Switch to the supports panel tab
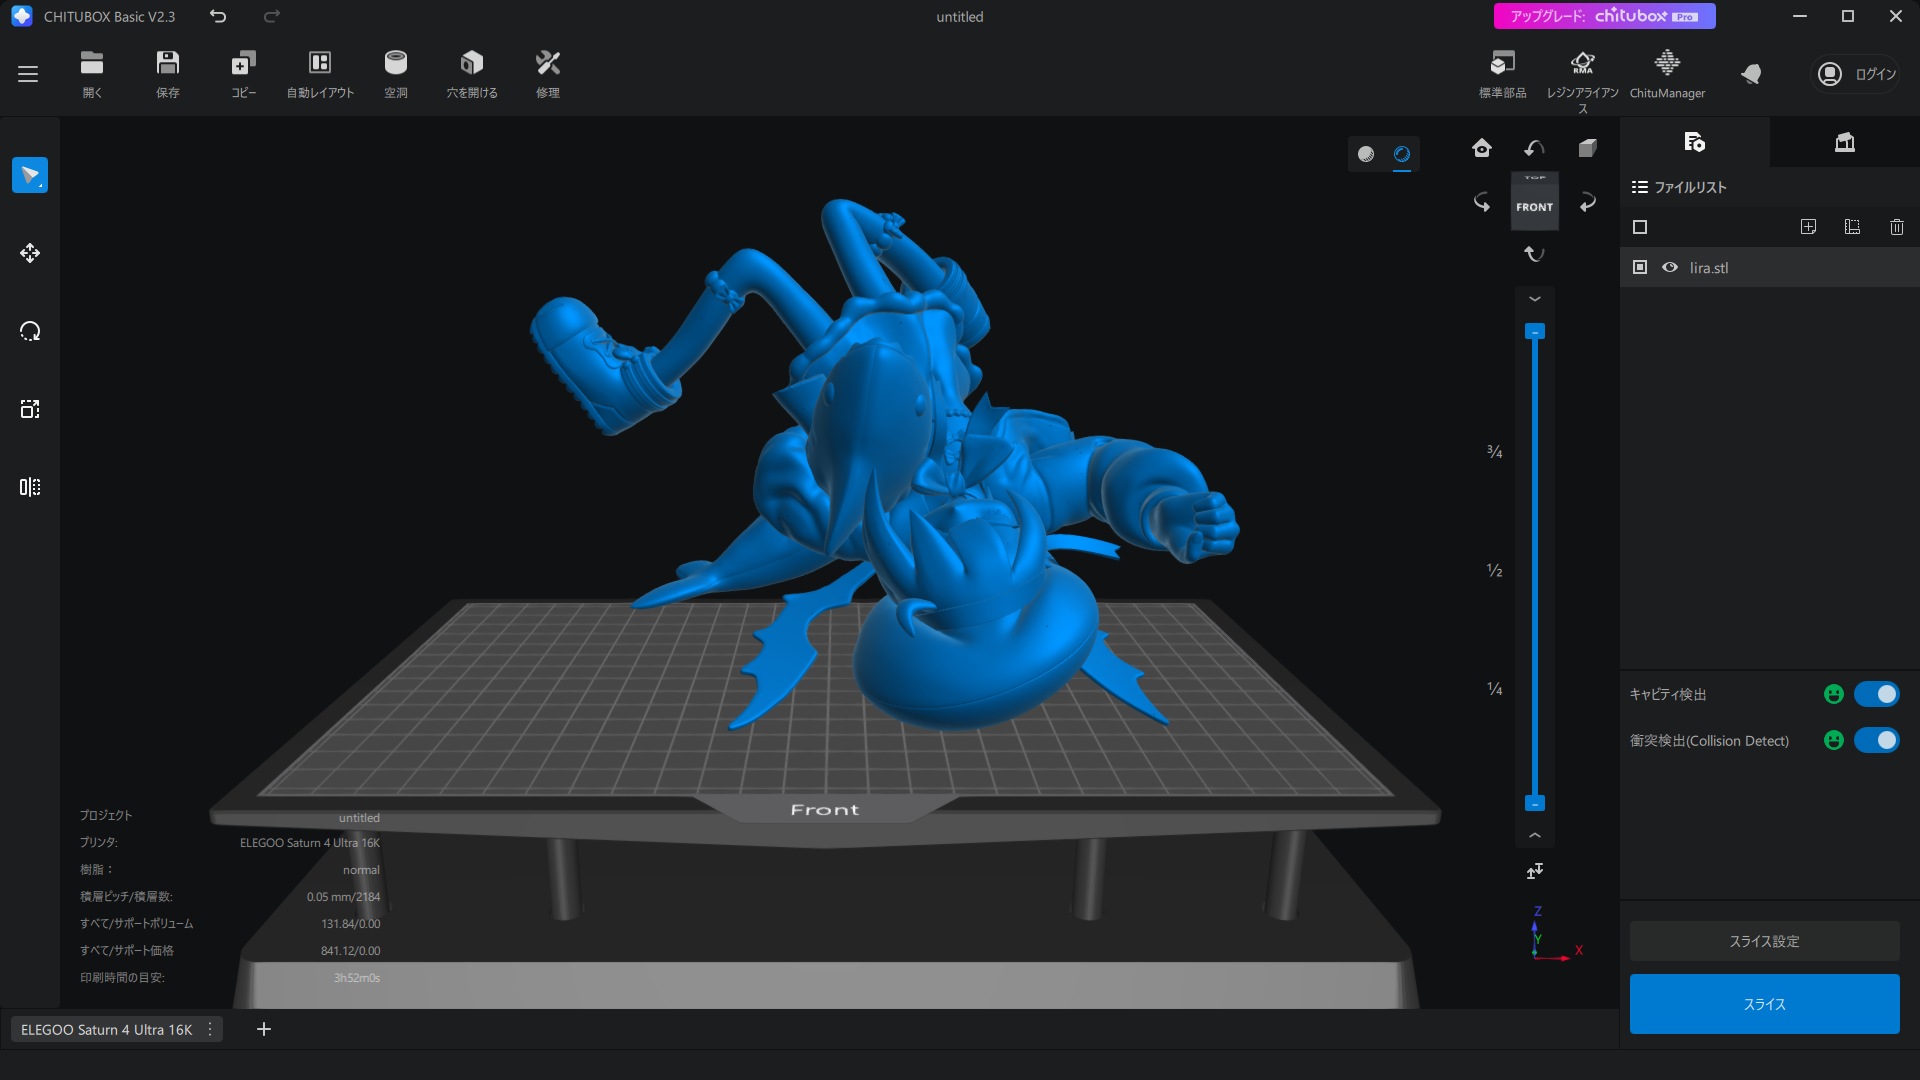Screen dimensions: 1920x1080 point(1845,142)
